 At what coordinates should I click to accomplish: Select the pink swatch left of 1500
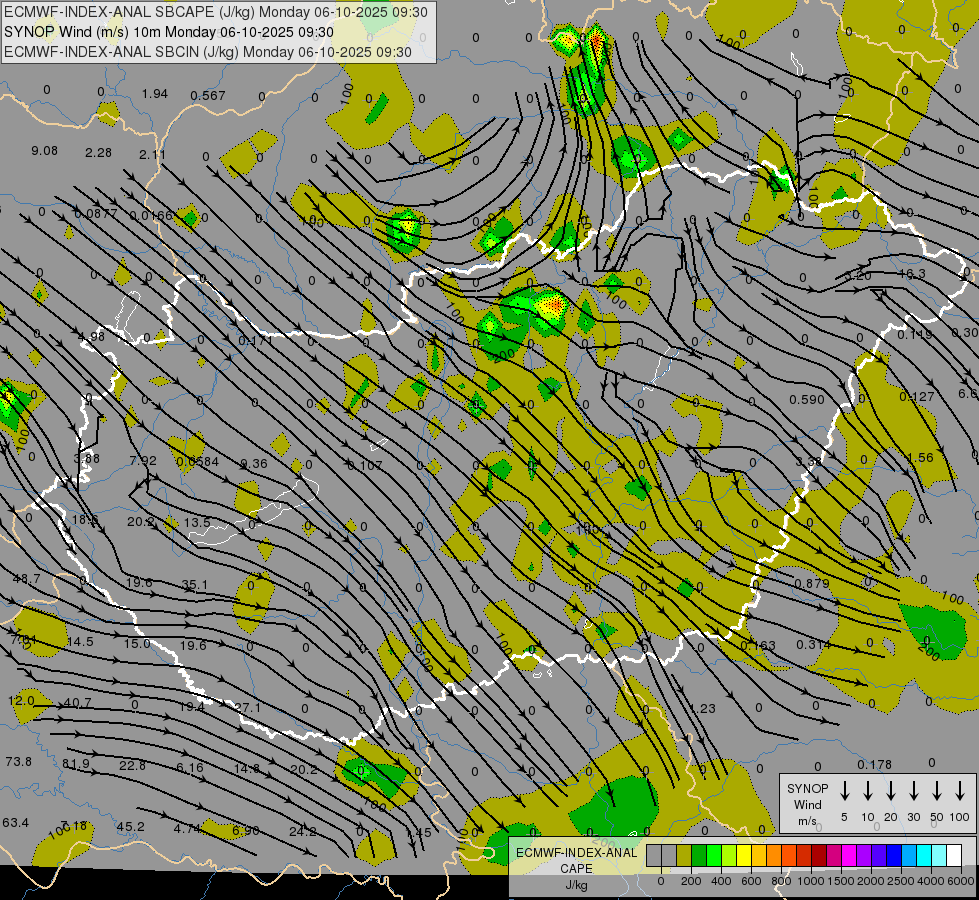pos(834,855)
